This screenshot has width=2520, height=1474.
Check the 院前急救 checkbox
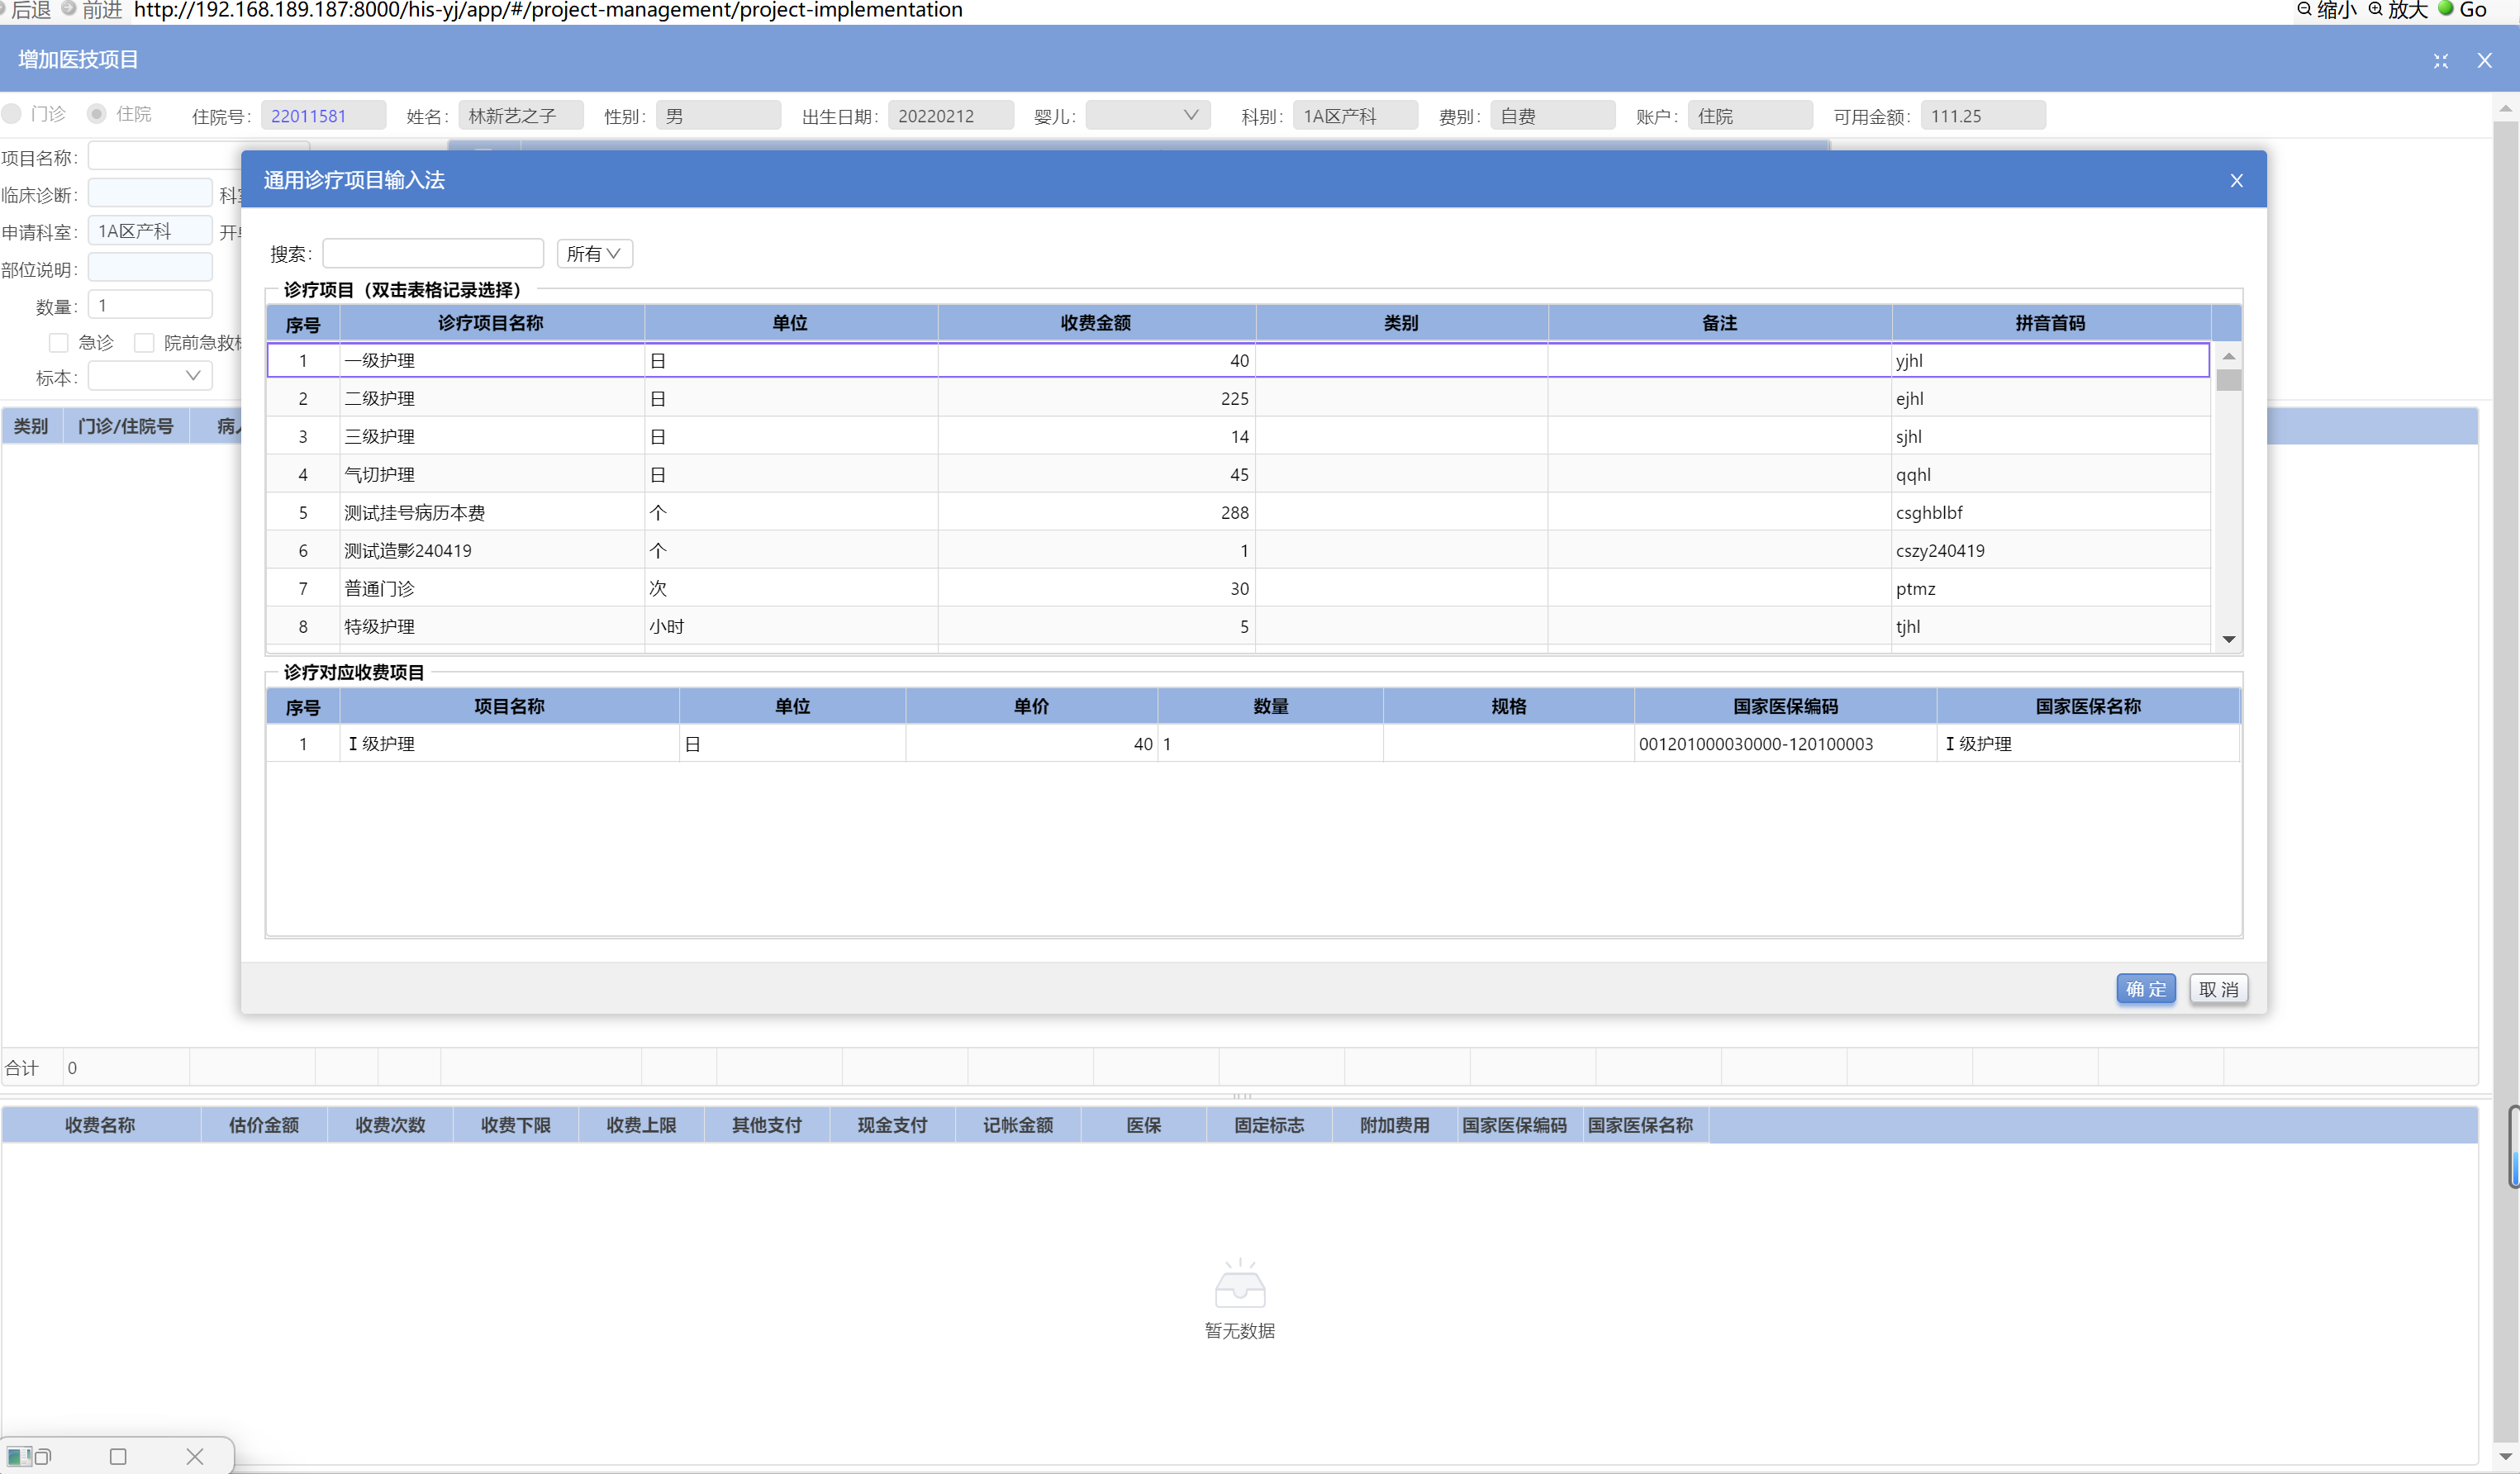tap(144, 343)
